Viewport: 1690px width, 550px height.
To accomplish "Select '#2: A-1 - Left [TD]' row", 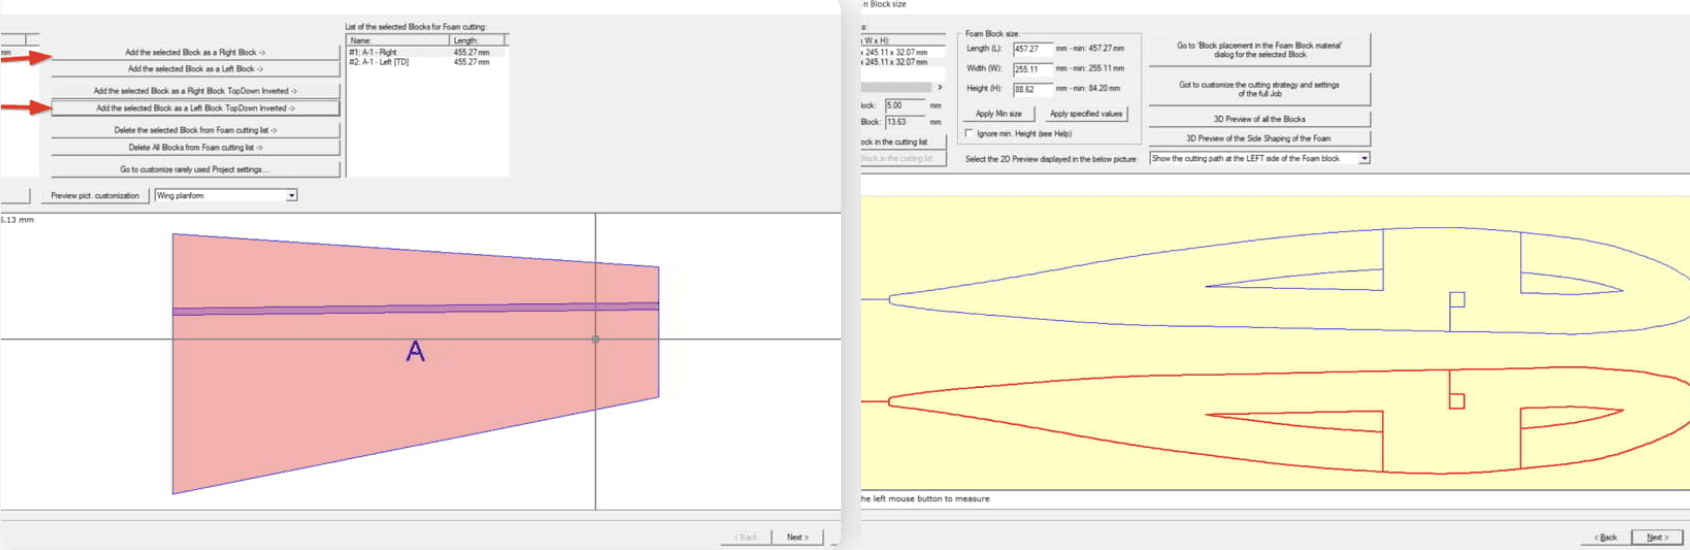I will click(427, 62).
